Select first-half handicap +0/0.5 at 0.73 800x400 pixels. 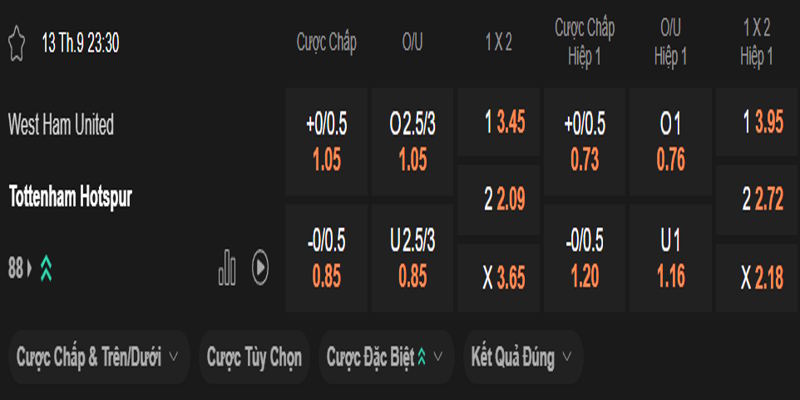pos(584,141)
